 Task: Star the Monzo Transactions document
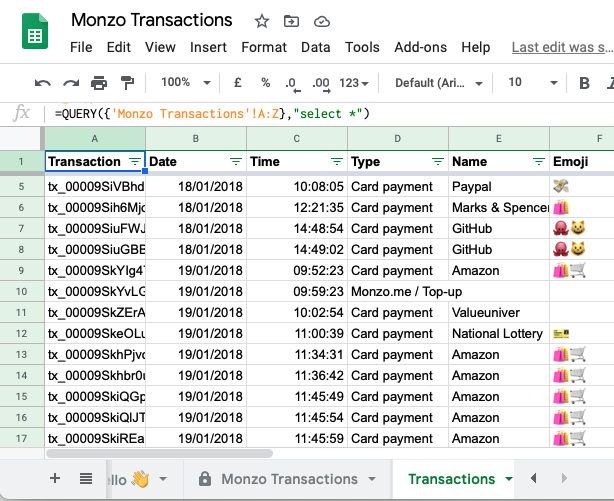click(262, 21)
